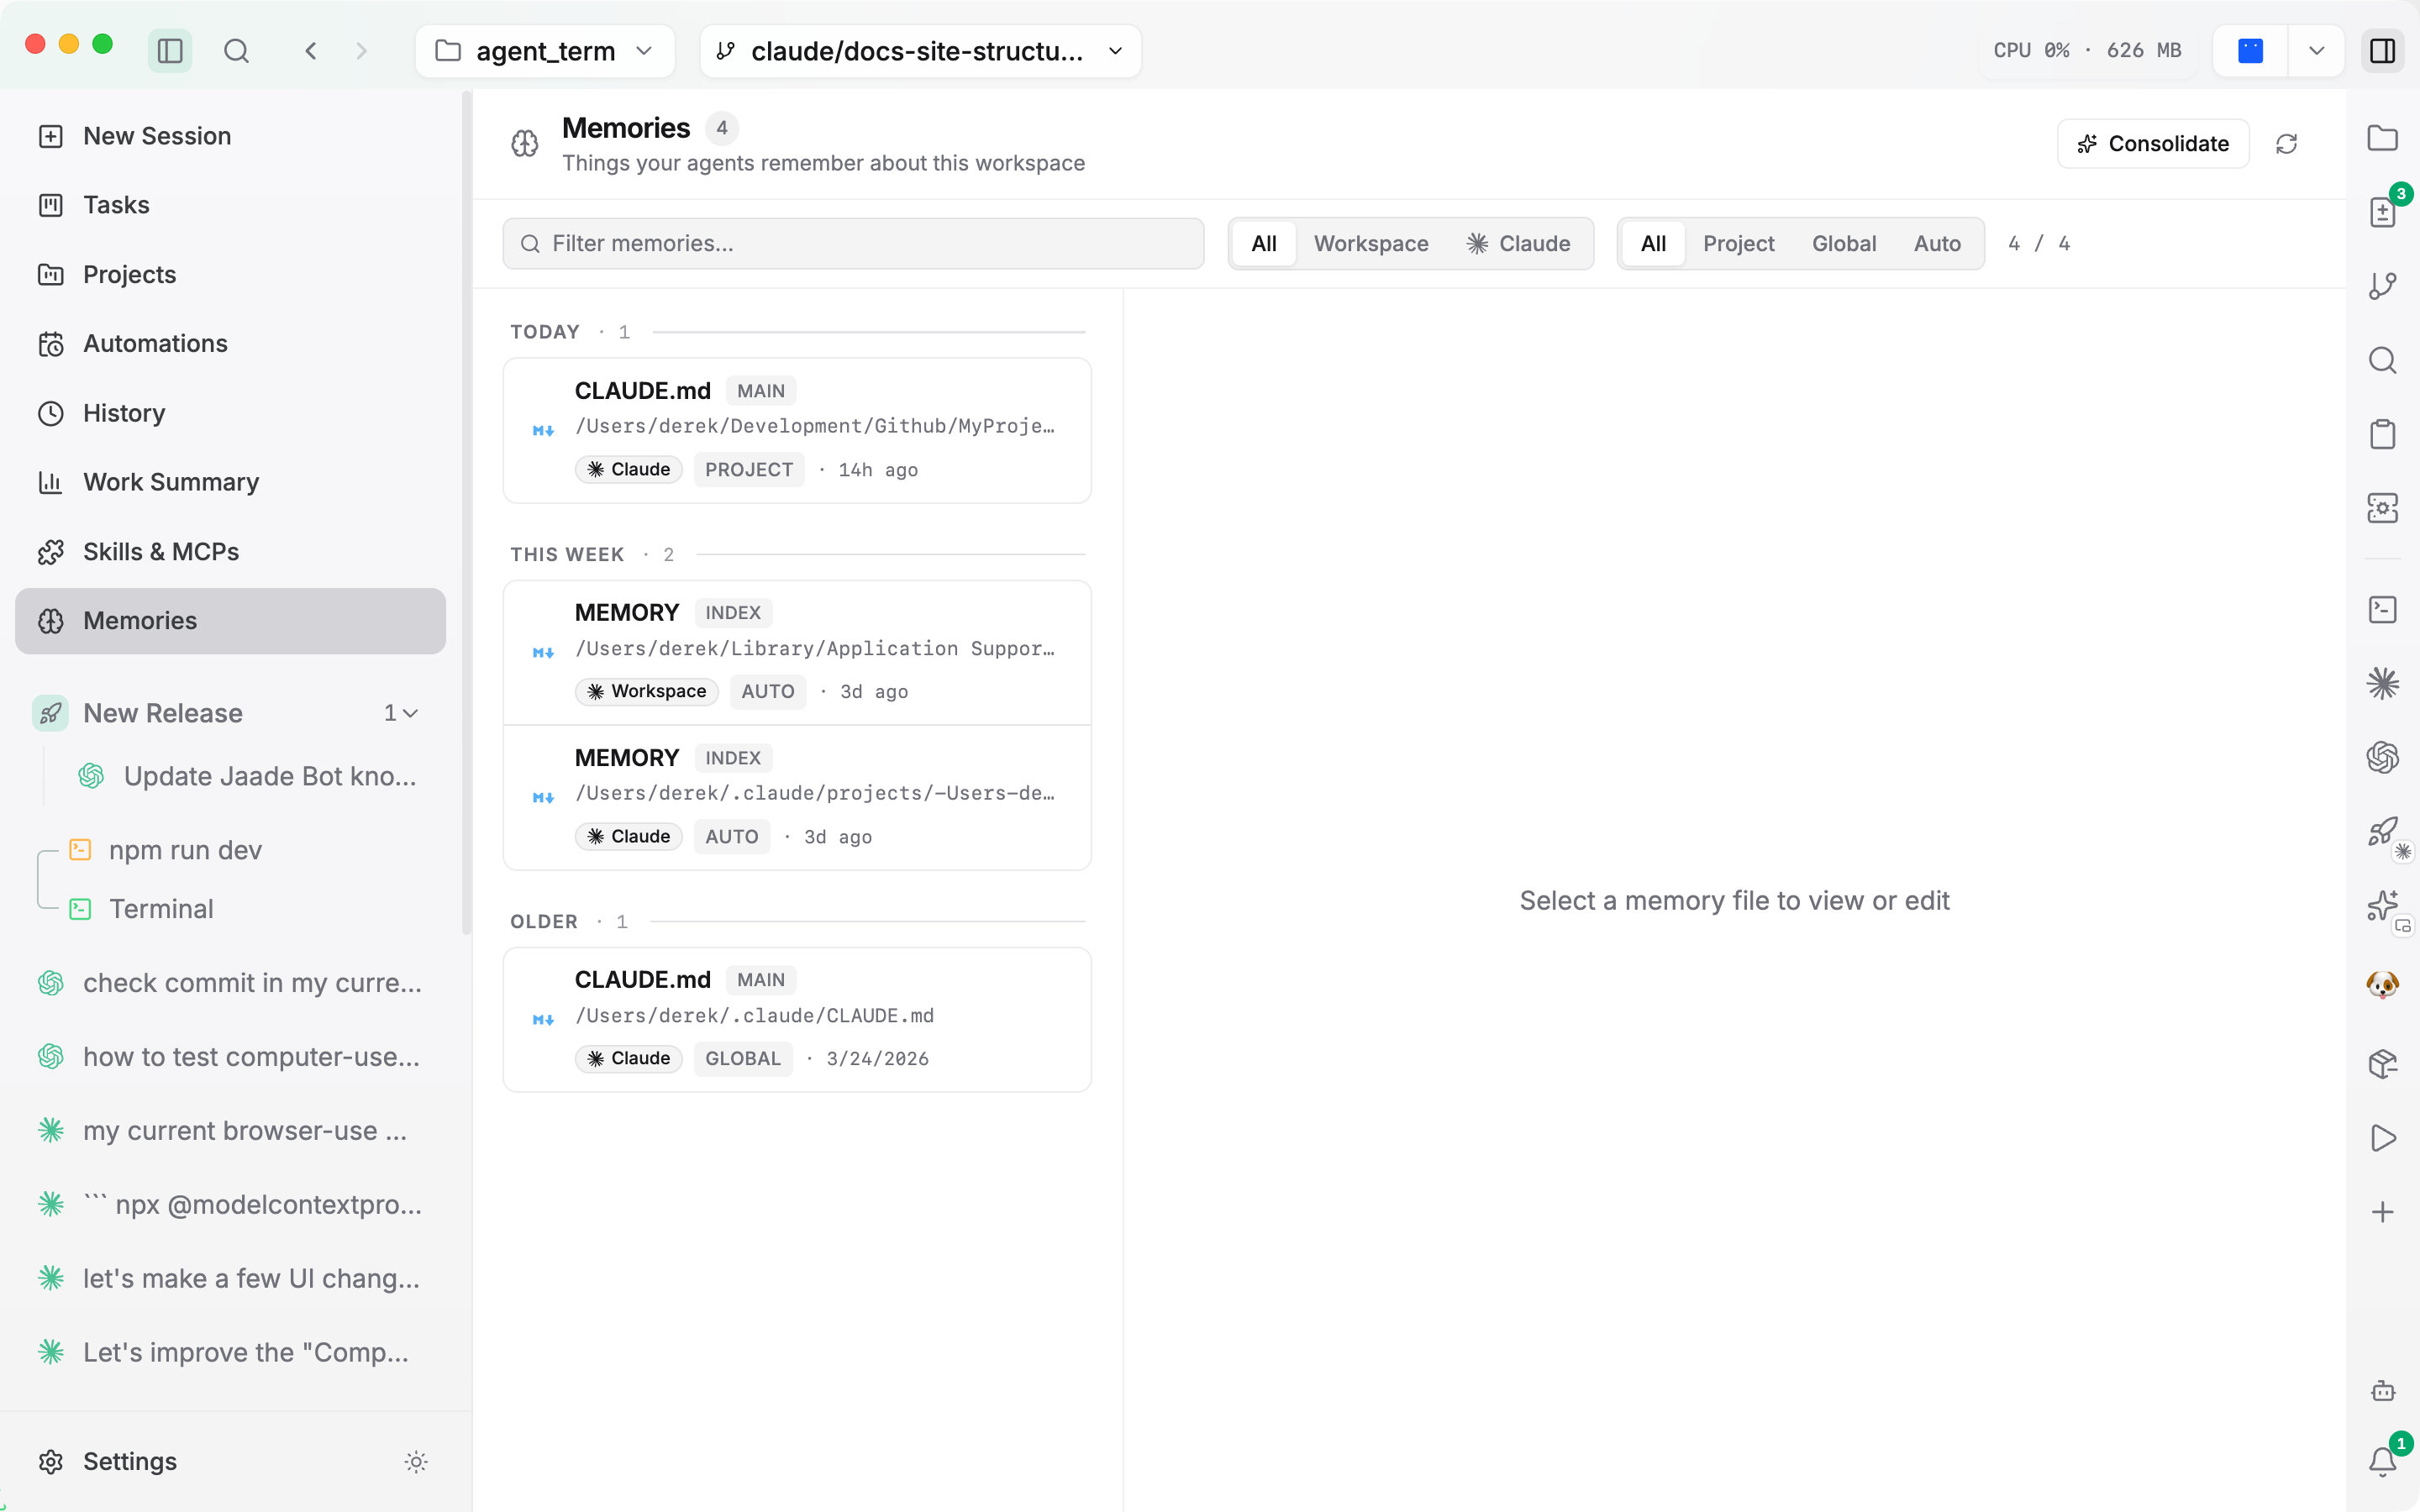2420x1512 pixels.
Task: Select the All scope filter tab
Action: 1653,243
